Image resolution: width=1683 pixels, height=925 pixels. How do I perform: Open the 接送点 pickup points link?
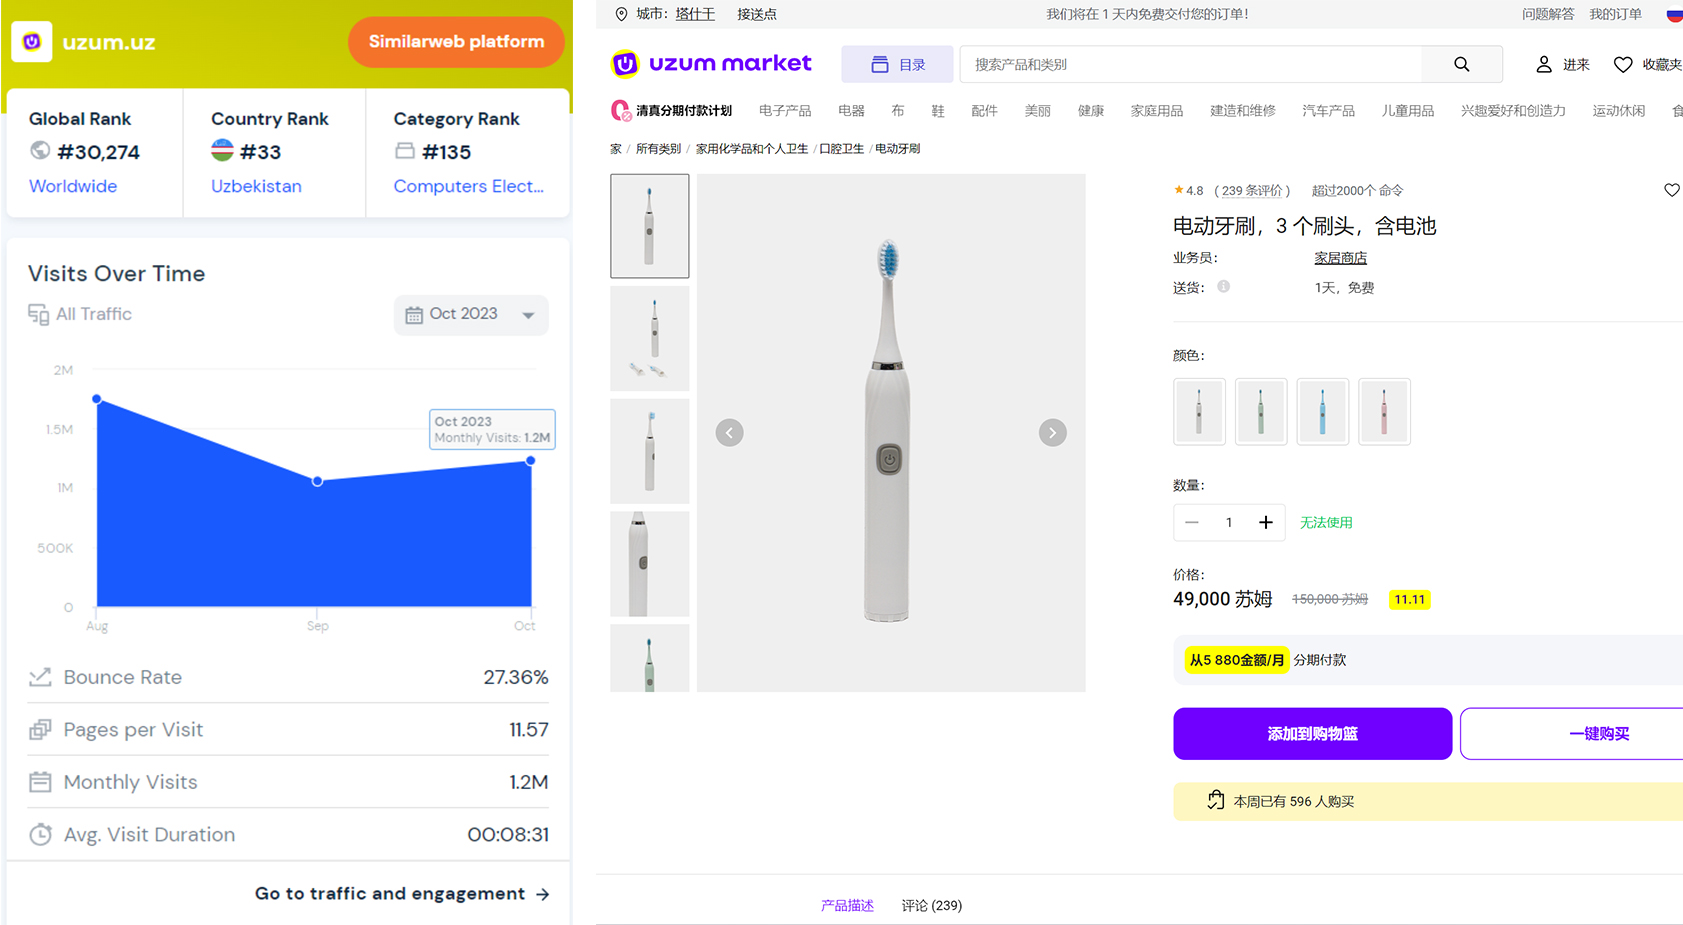click(x=757, y=14)
